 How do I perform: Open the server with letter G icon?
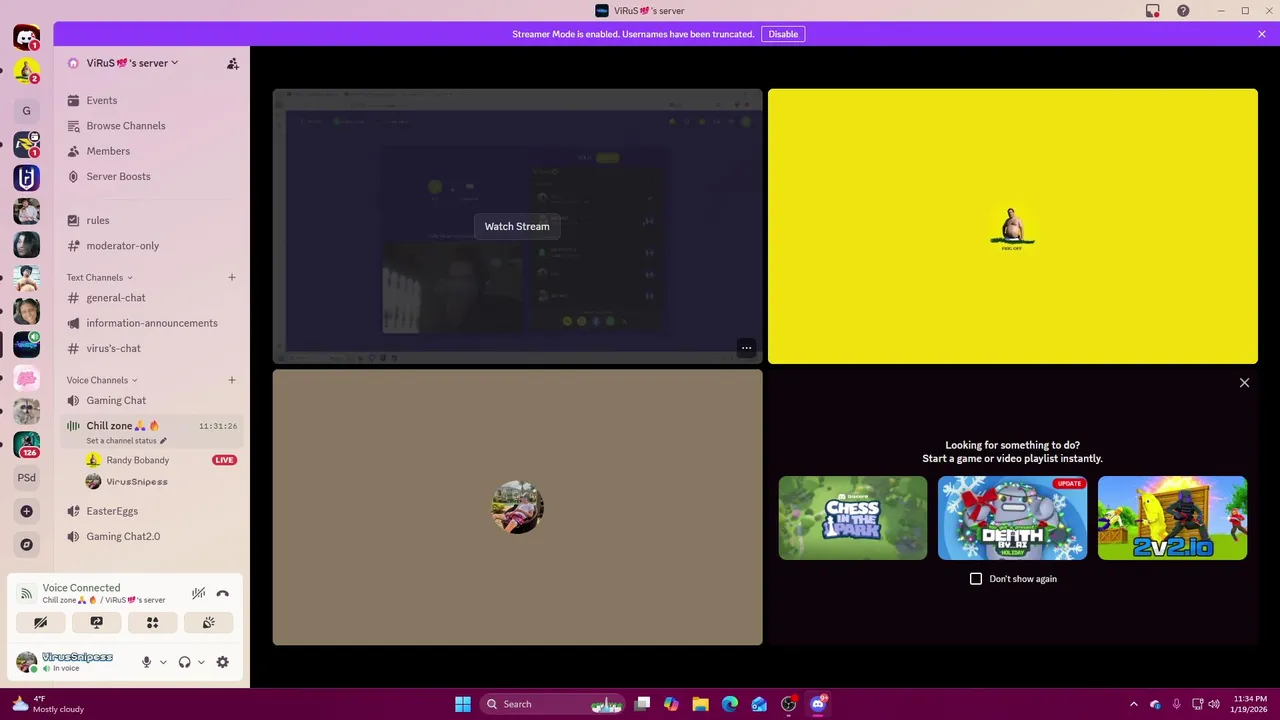click(x=27, y=111)
